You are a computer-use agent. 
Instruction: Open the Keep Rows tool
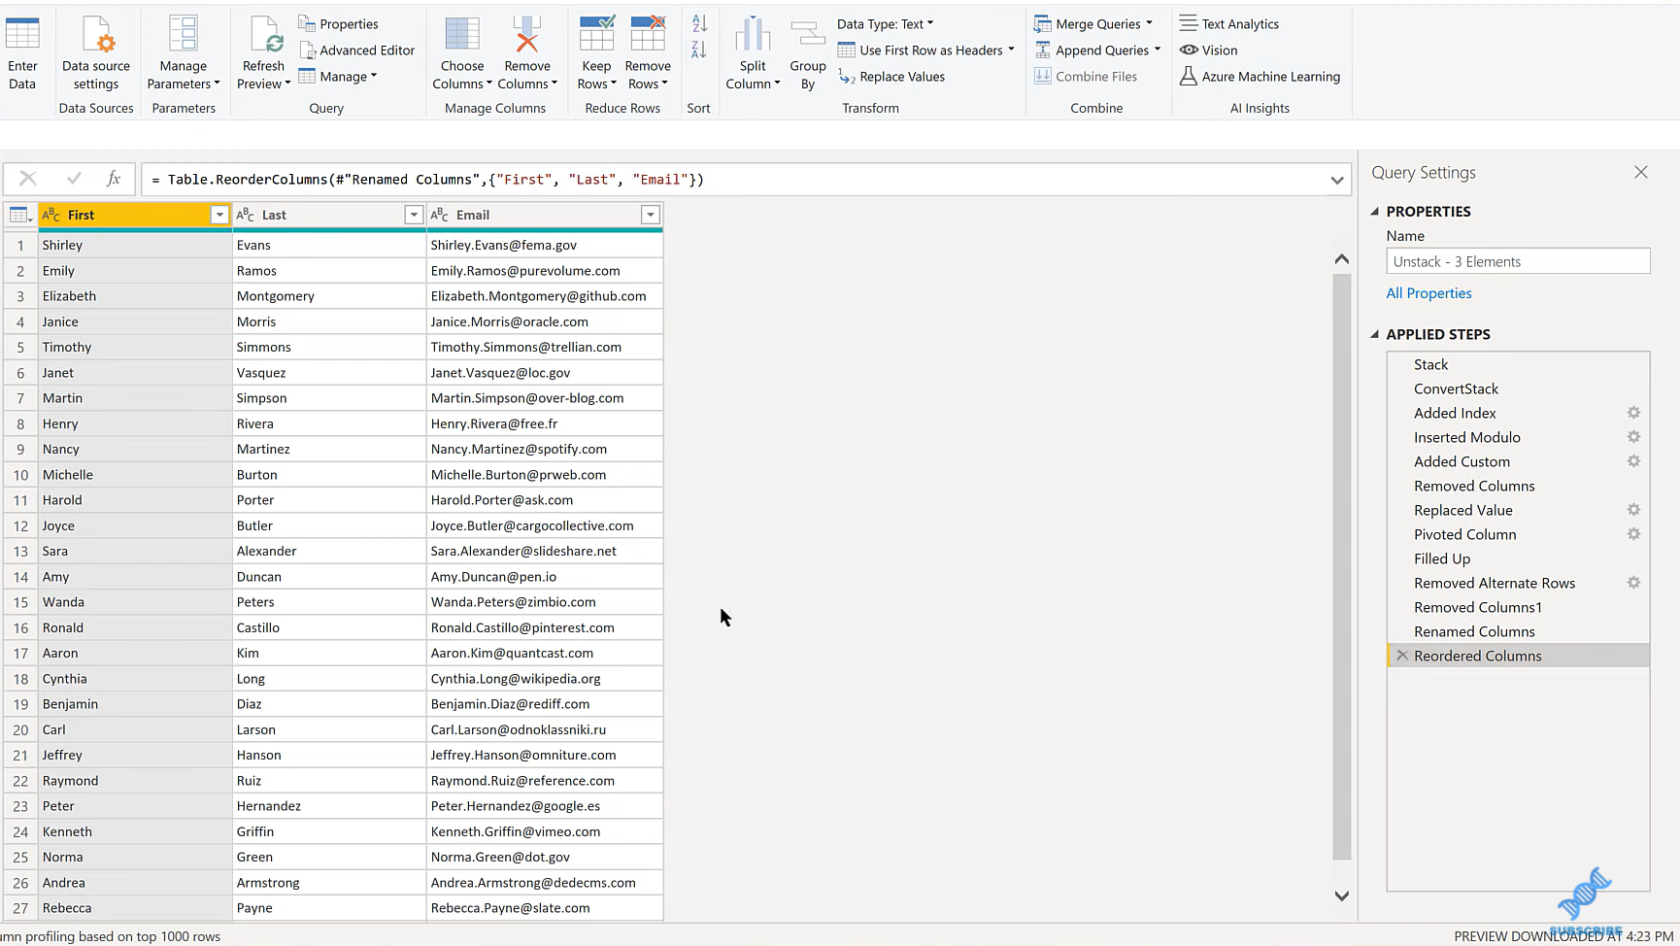pyautogui.click(x=596, y=53)
